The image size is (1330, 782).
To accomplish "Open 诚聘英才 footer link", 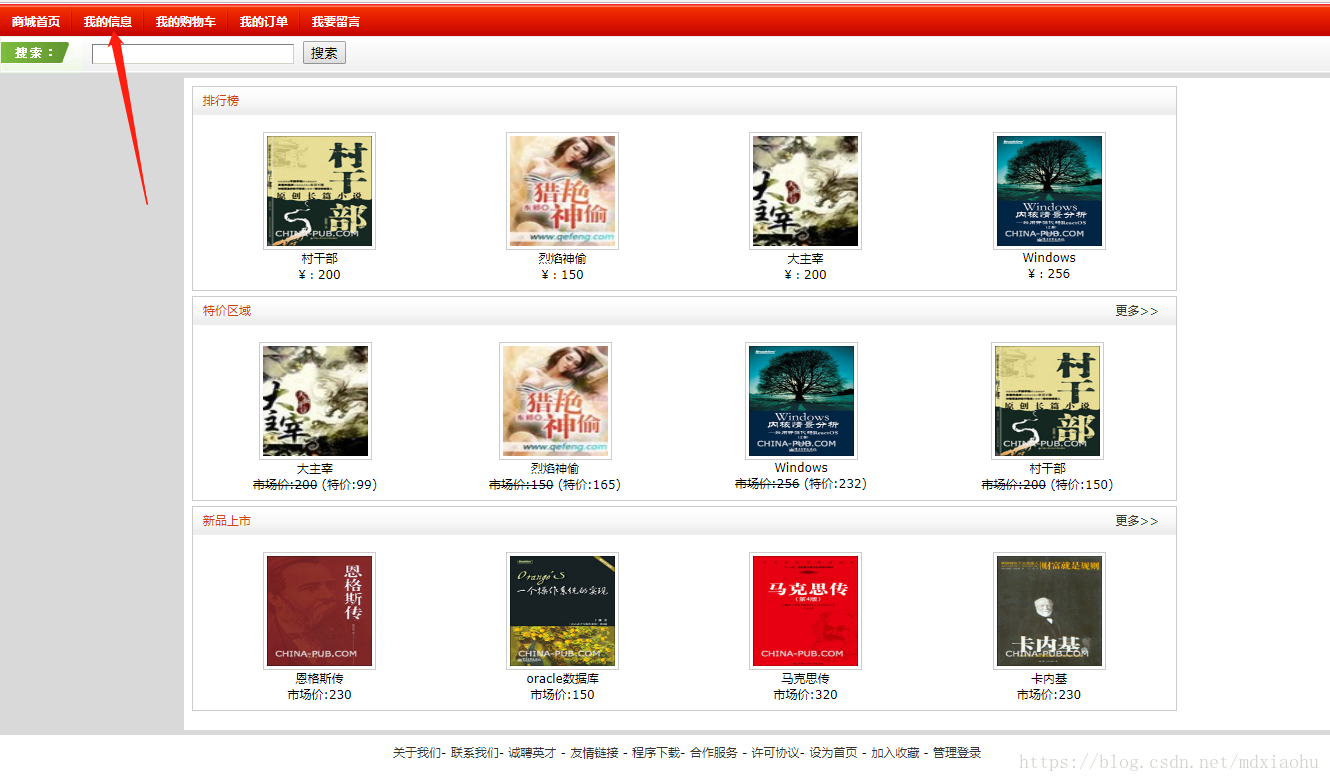I will point(532,753).
